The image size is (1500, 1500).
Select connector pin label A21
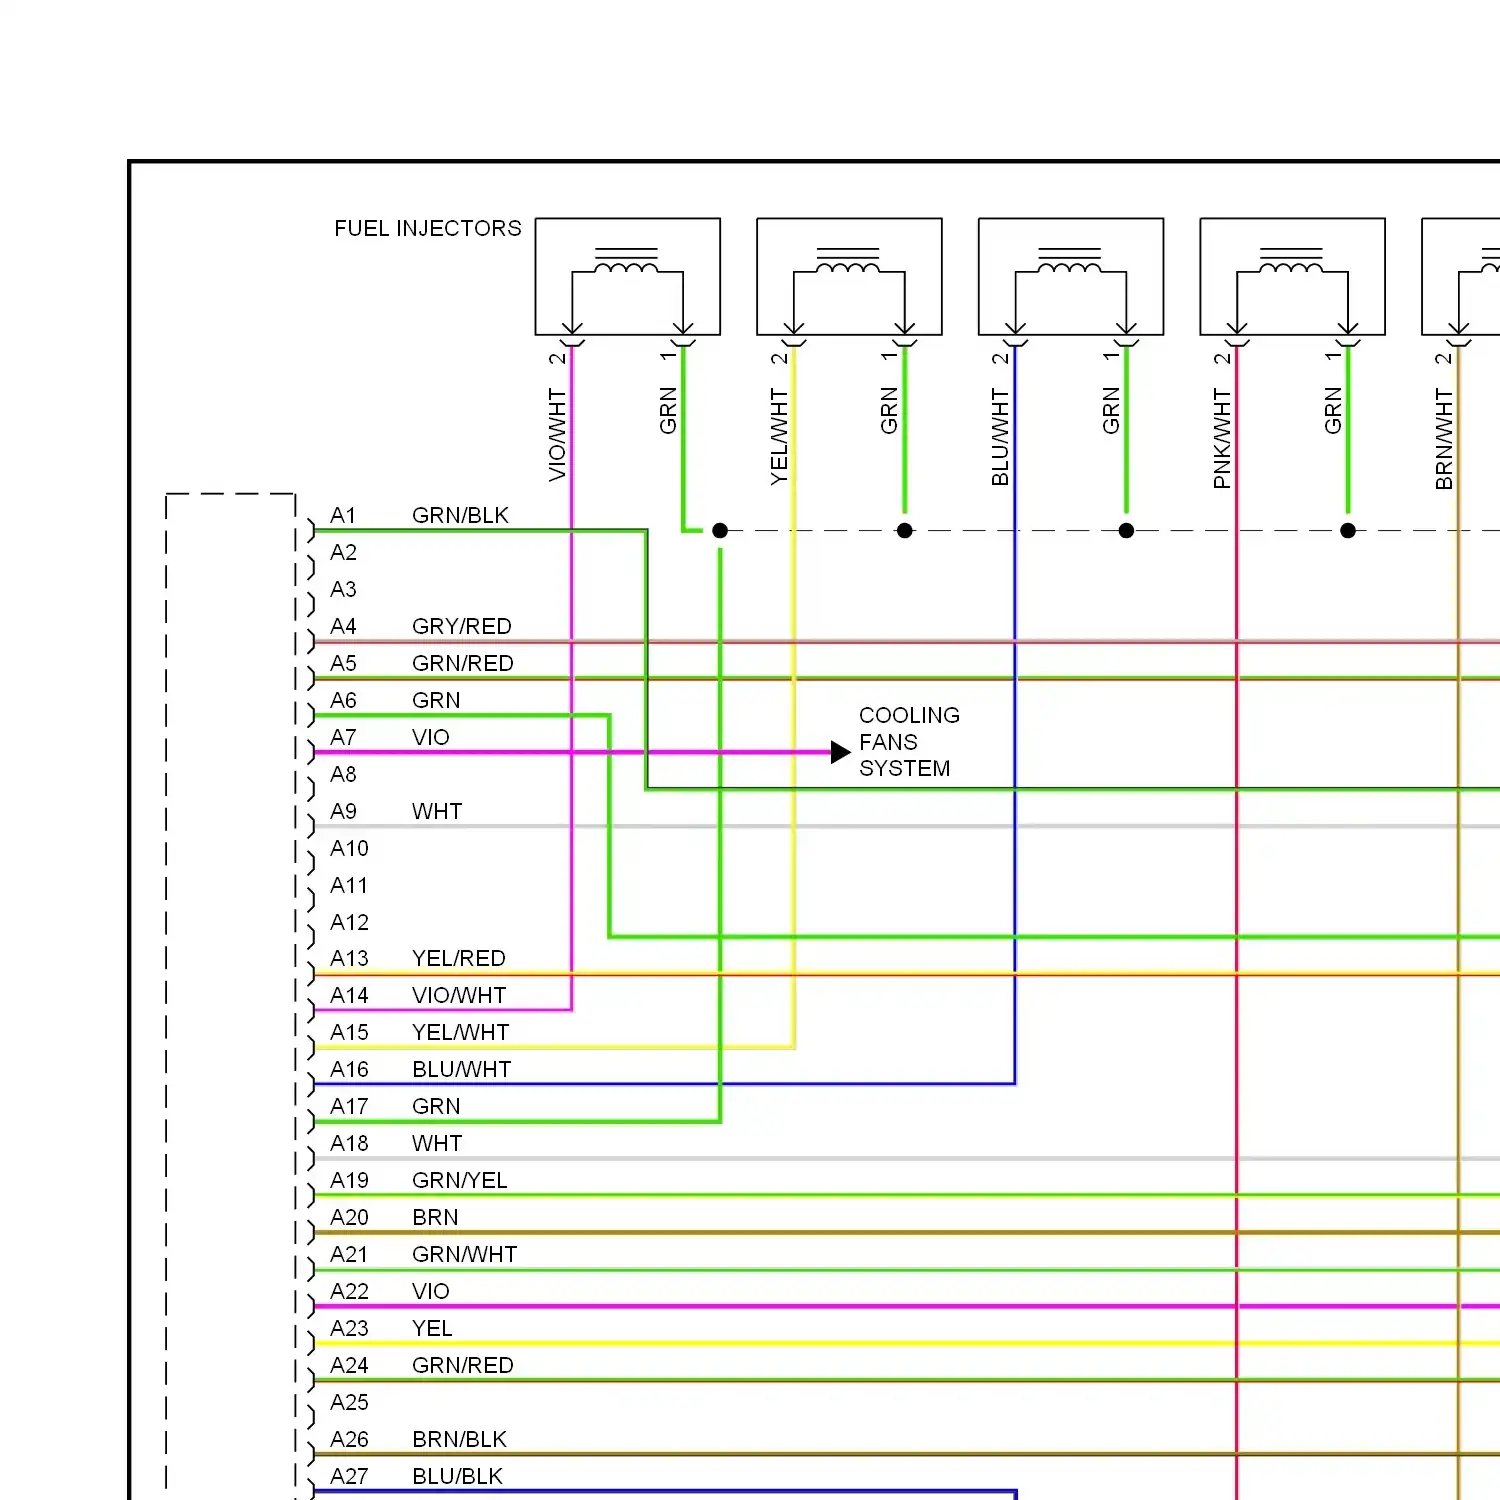pyautogui.click(x=349, y=1255)
